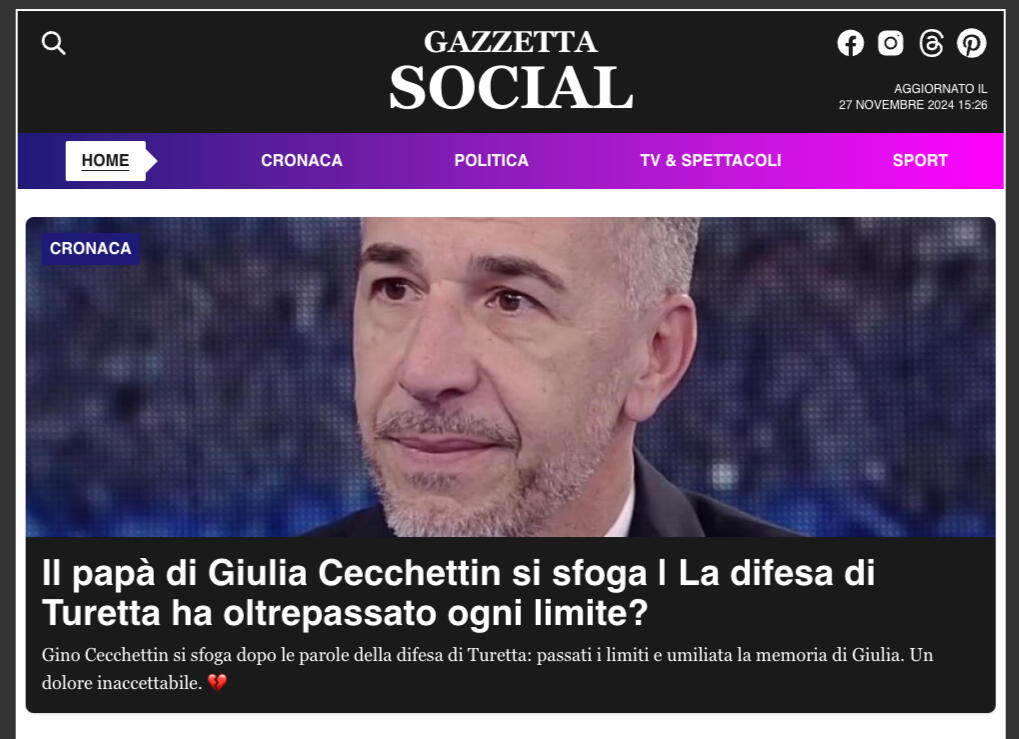
Task: Go to CRONACA in the navigation bar
Action: (x=302, y=161)
